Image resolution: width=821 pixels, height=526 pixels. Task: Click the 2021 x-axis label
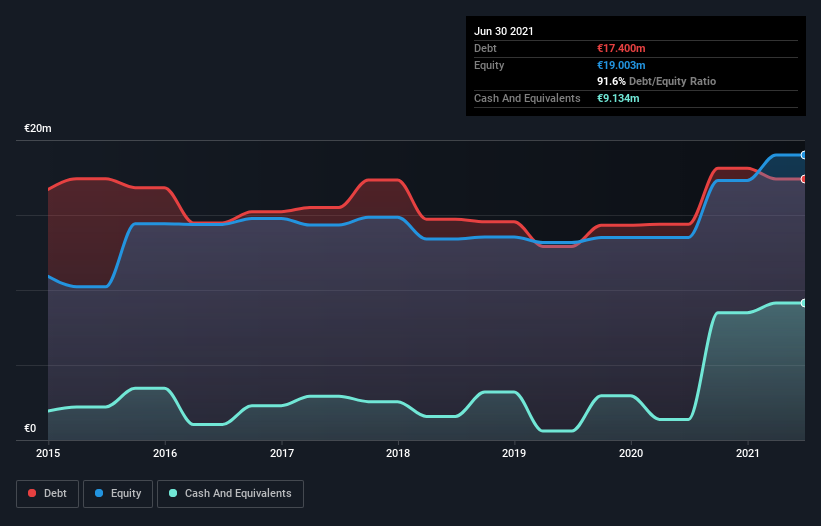748,453
